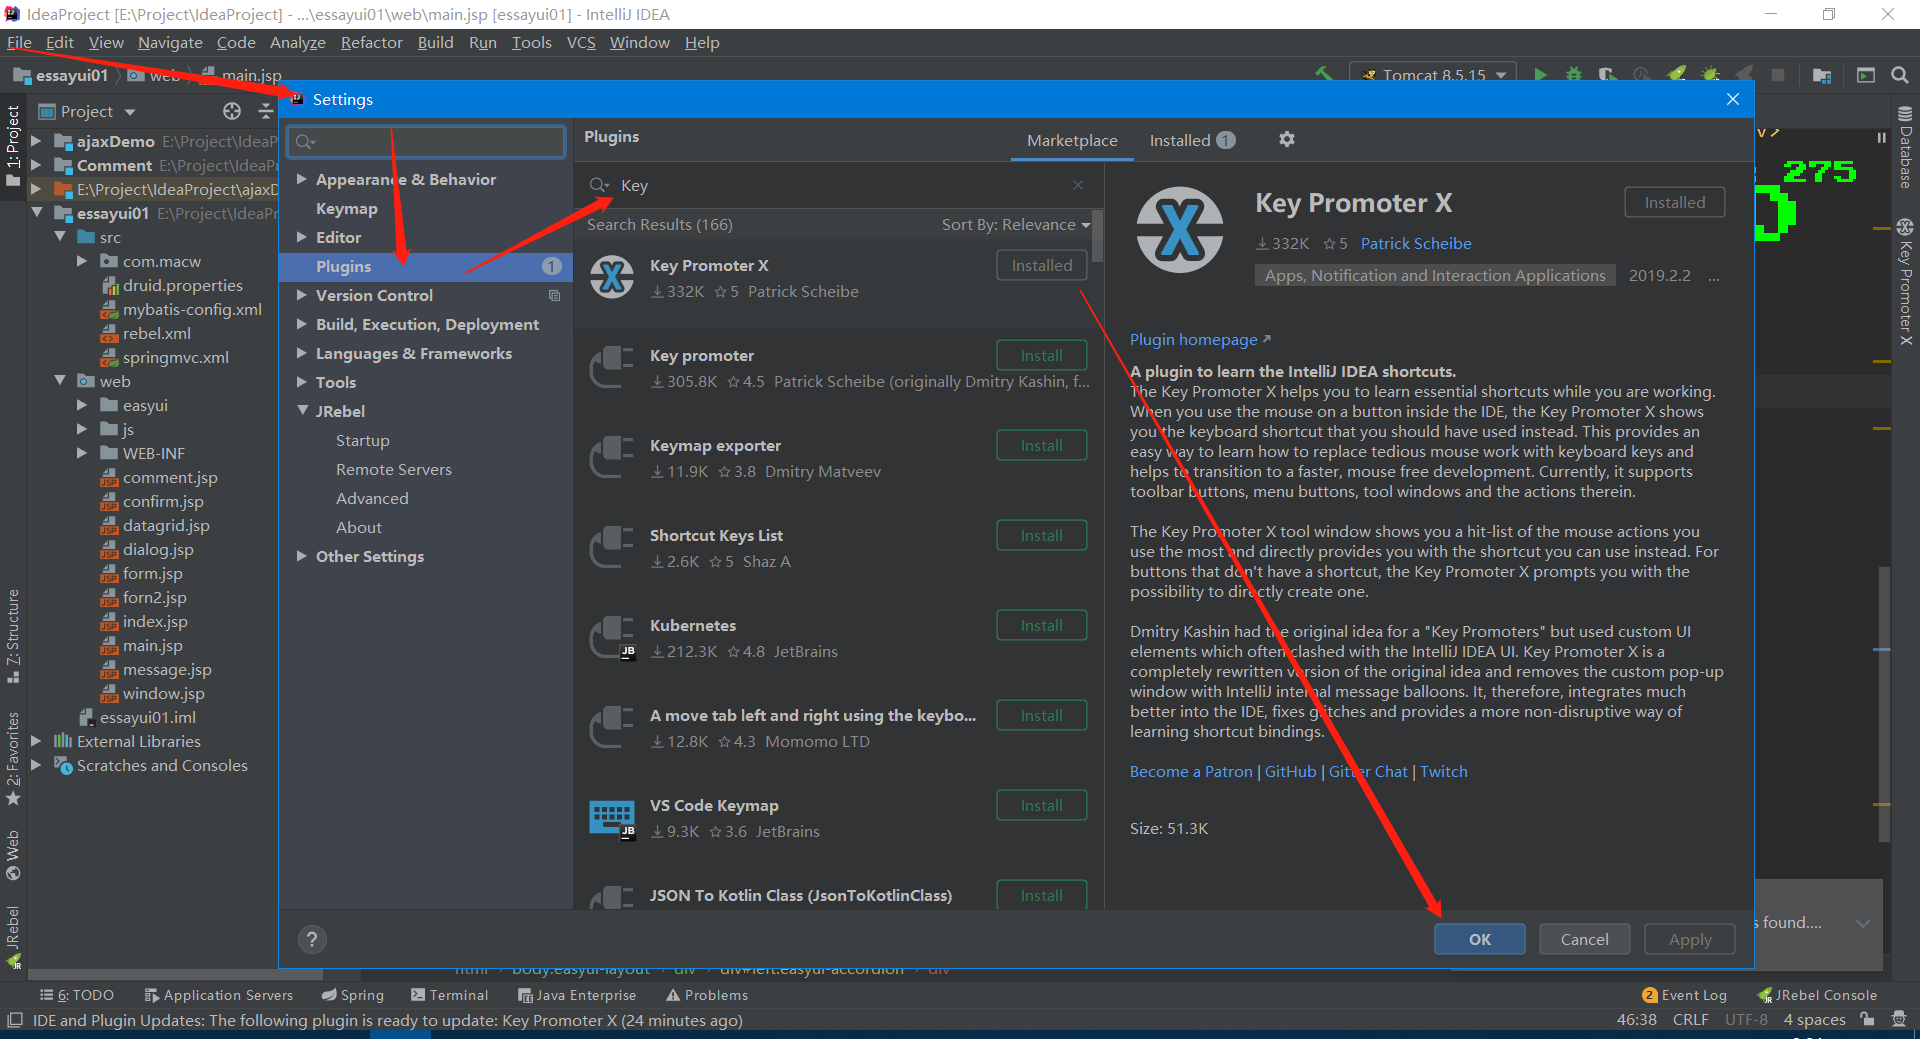This screenshot has height=1039, width=1920.
Task: Open plugin settings gear icon
Action: click(1287, 140)
